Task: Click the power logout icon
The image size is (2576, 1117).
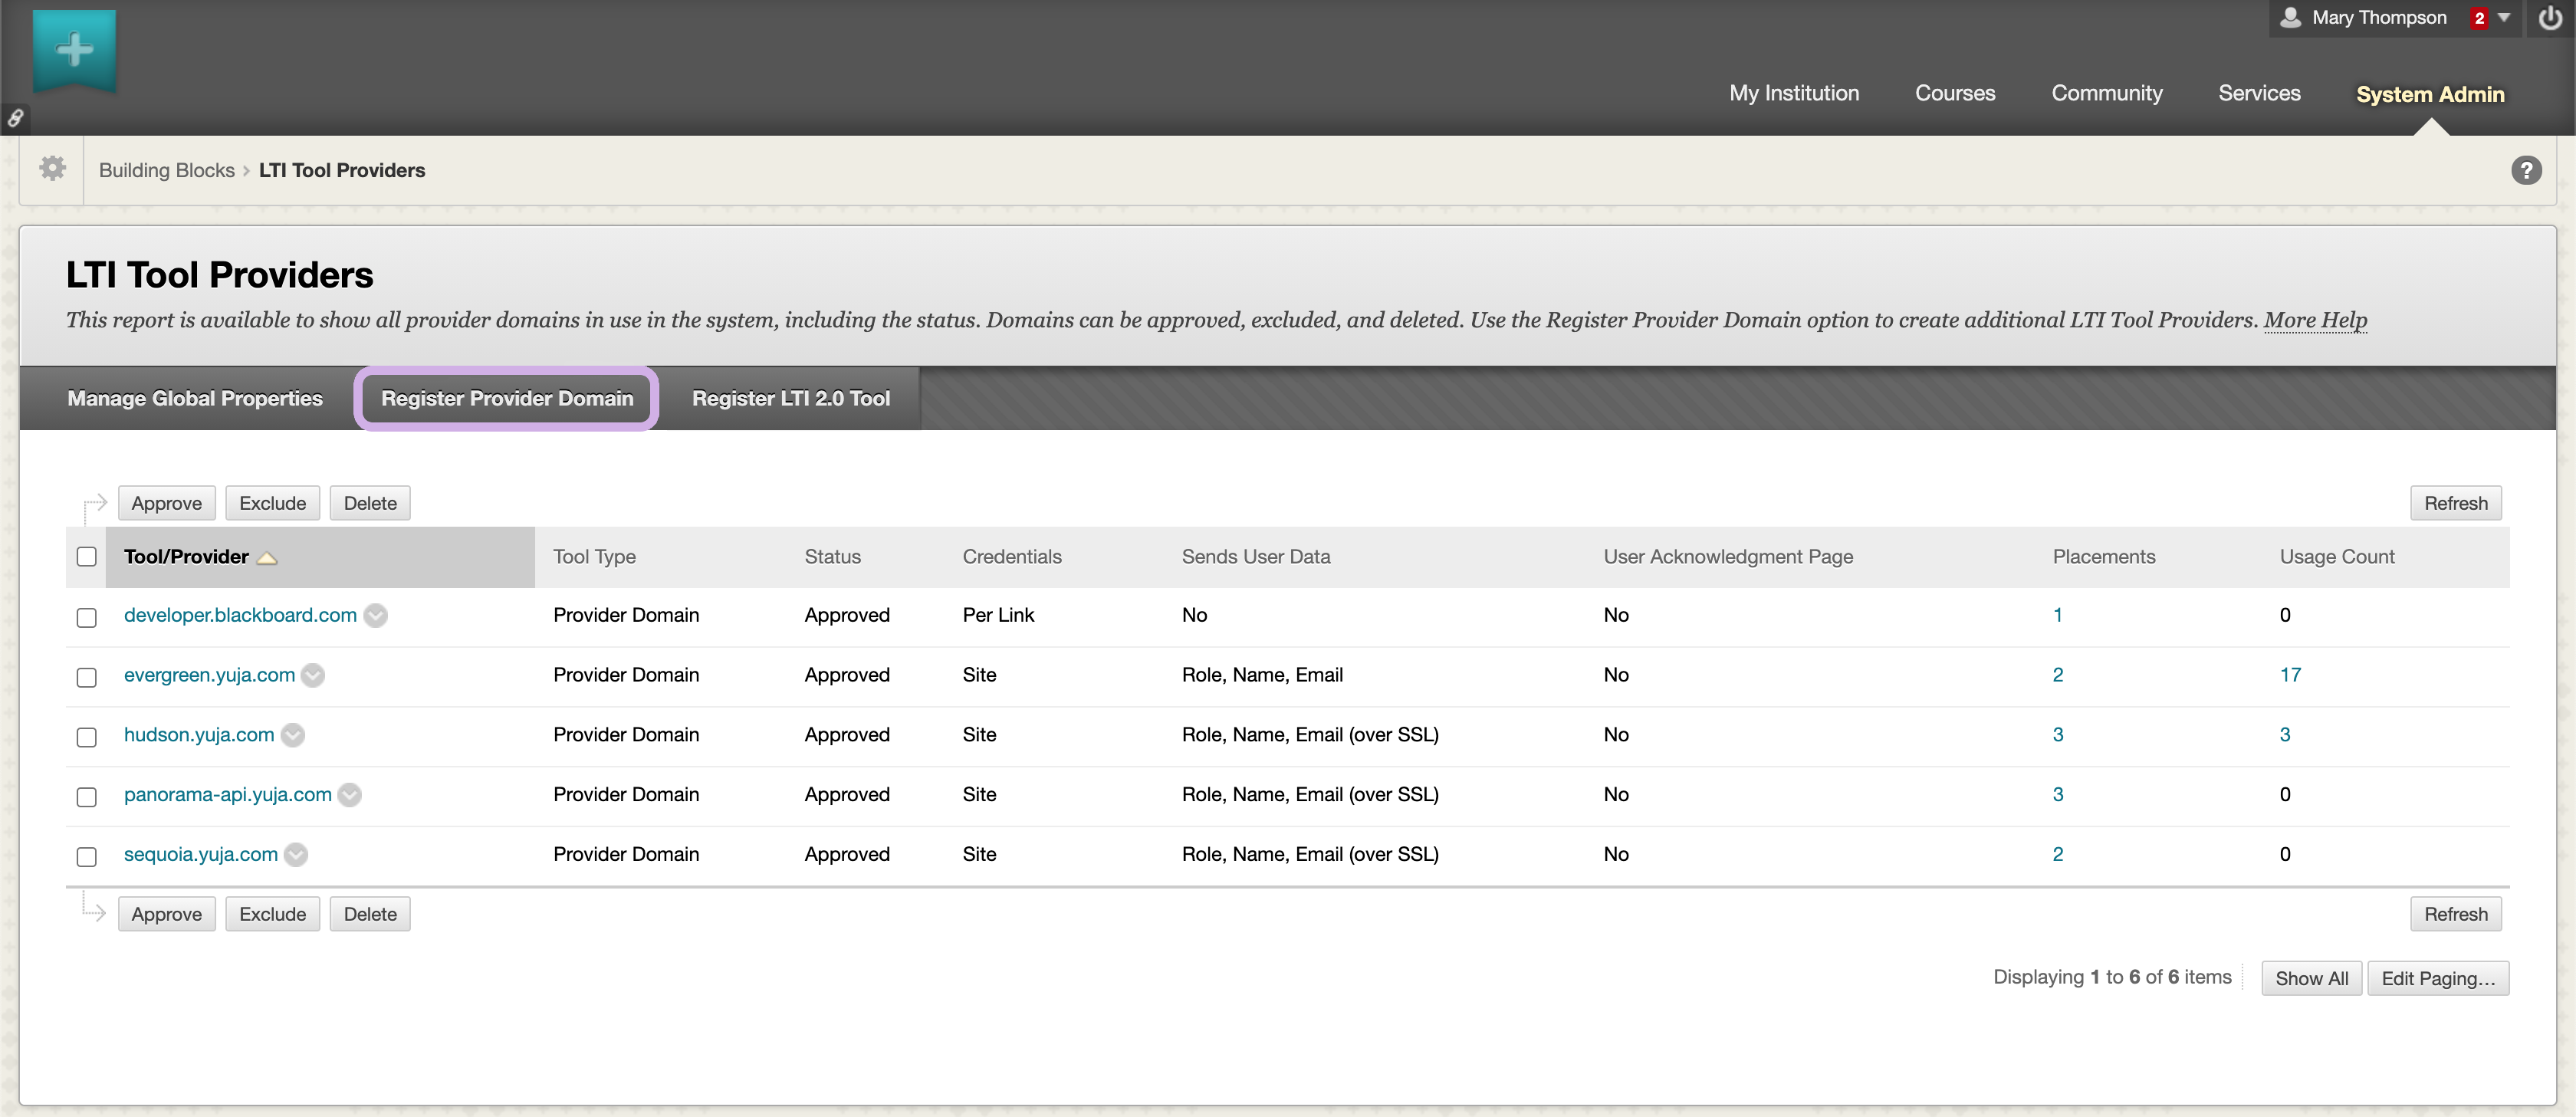Action: point(2549,18)
